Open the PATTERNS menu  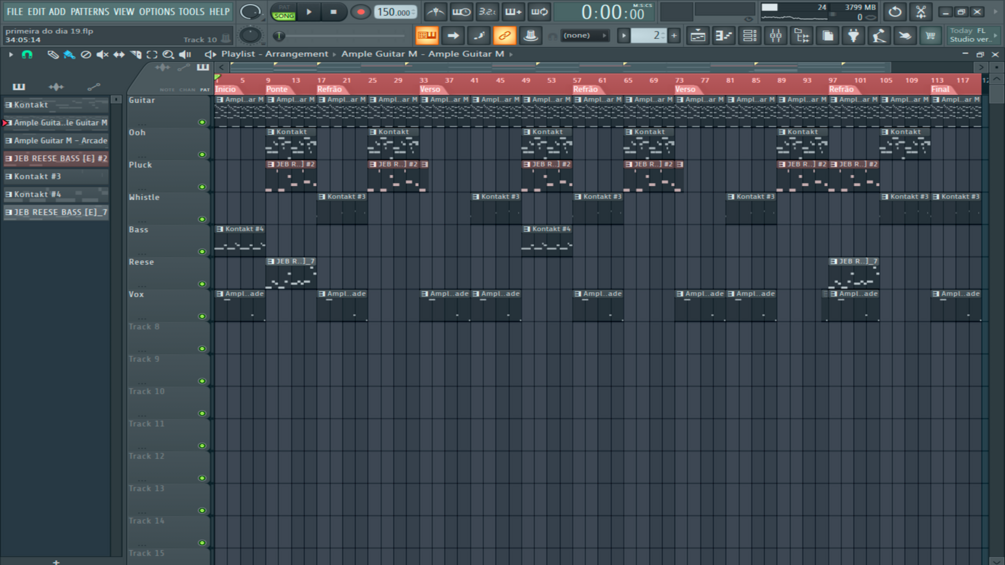pos(89,12)
